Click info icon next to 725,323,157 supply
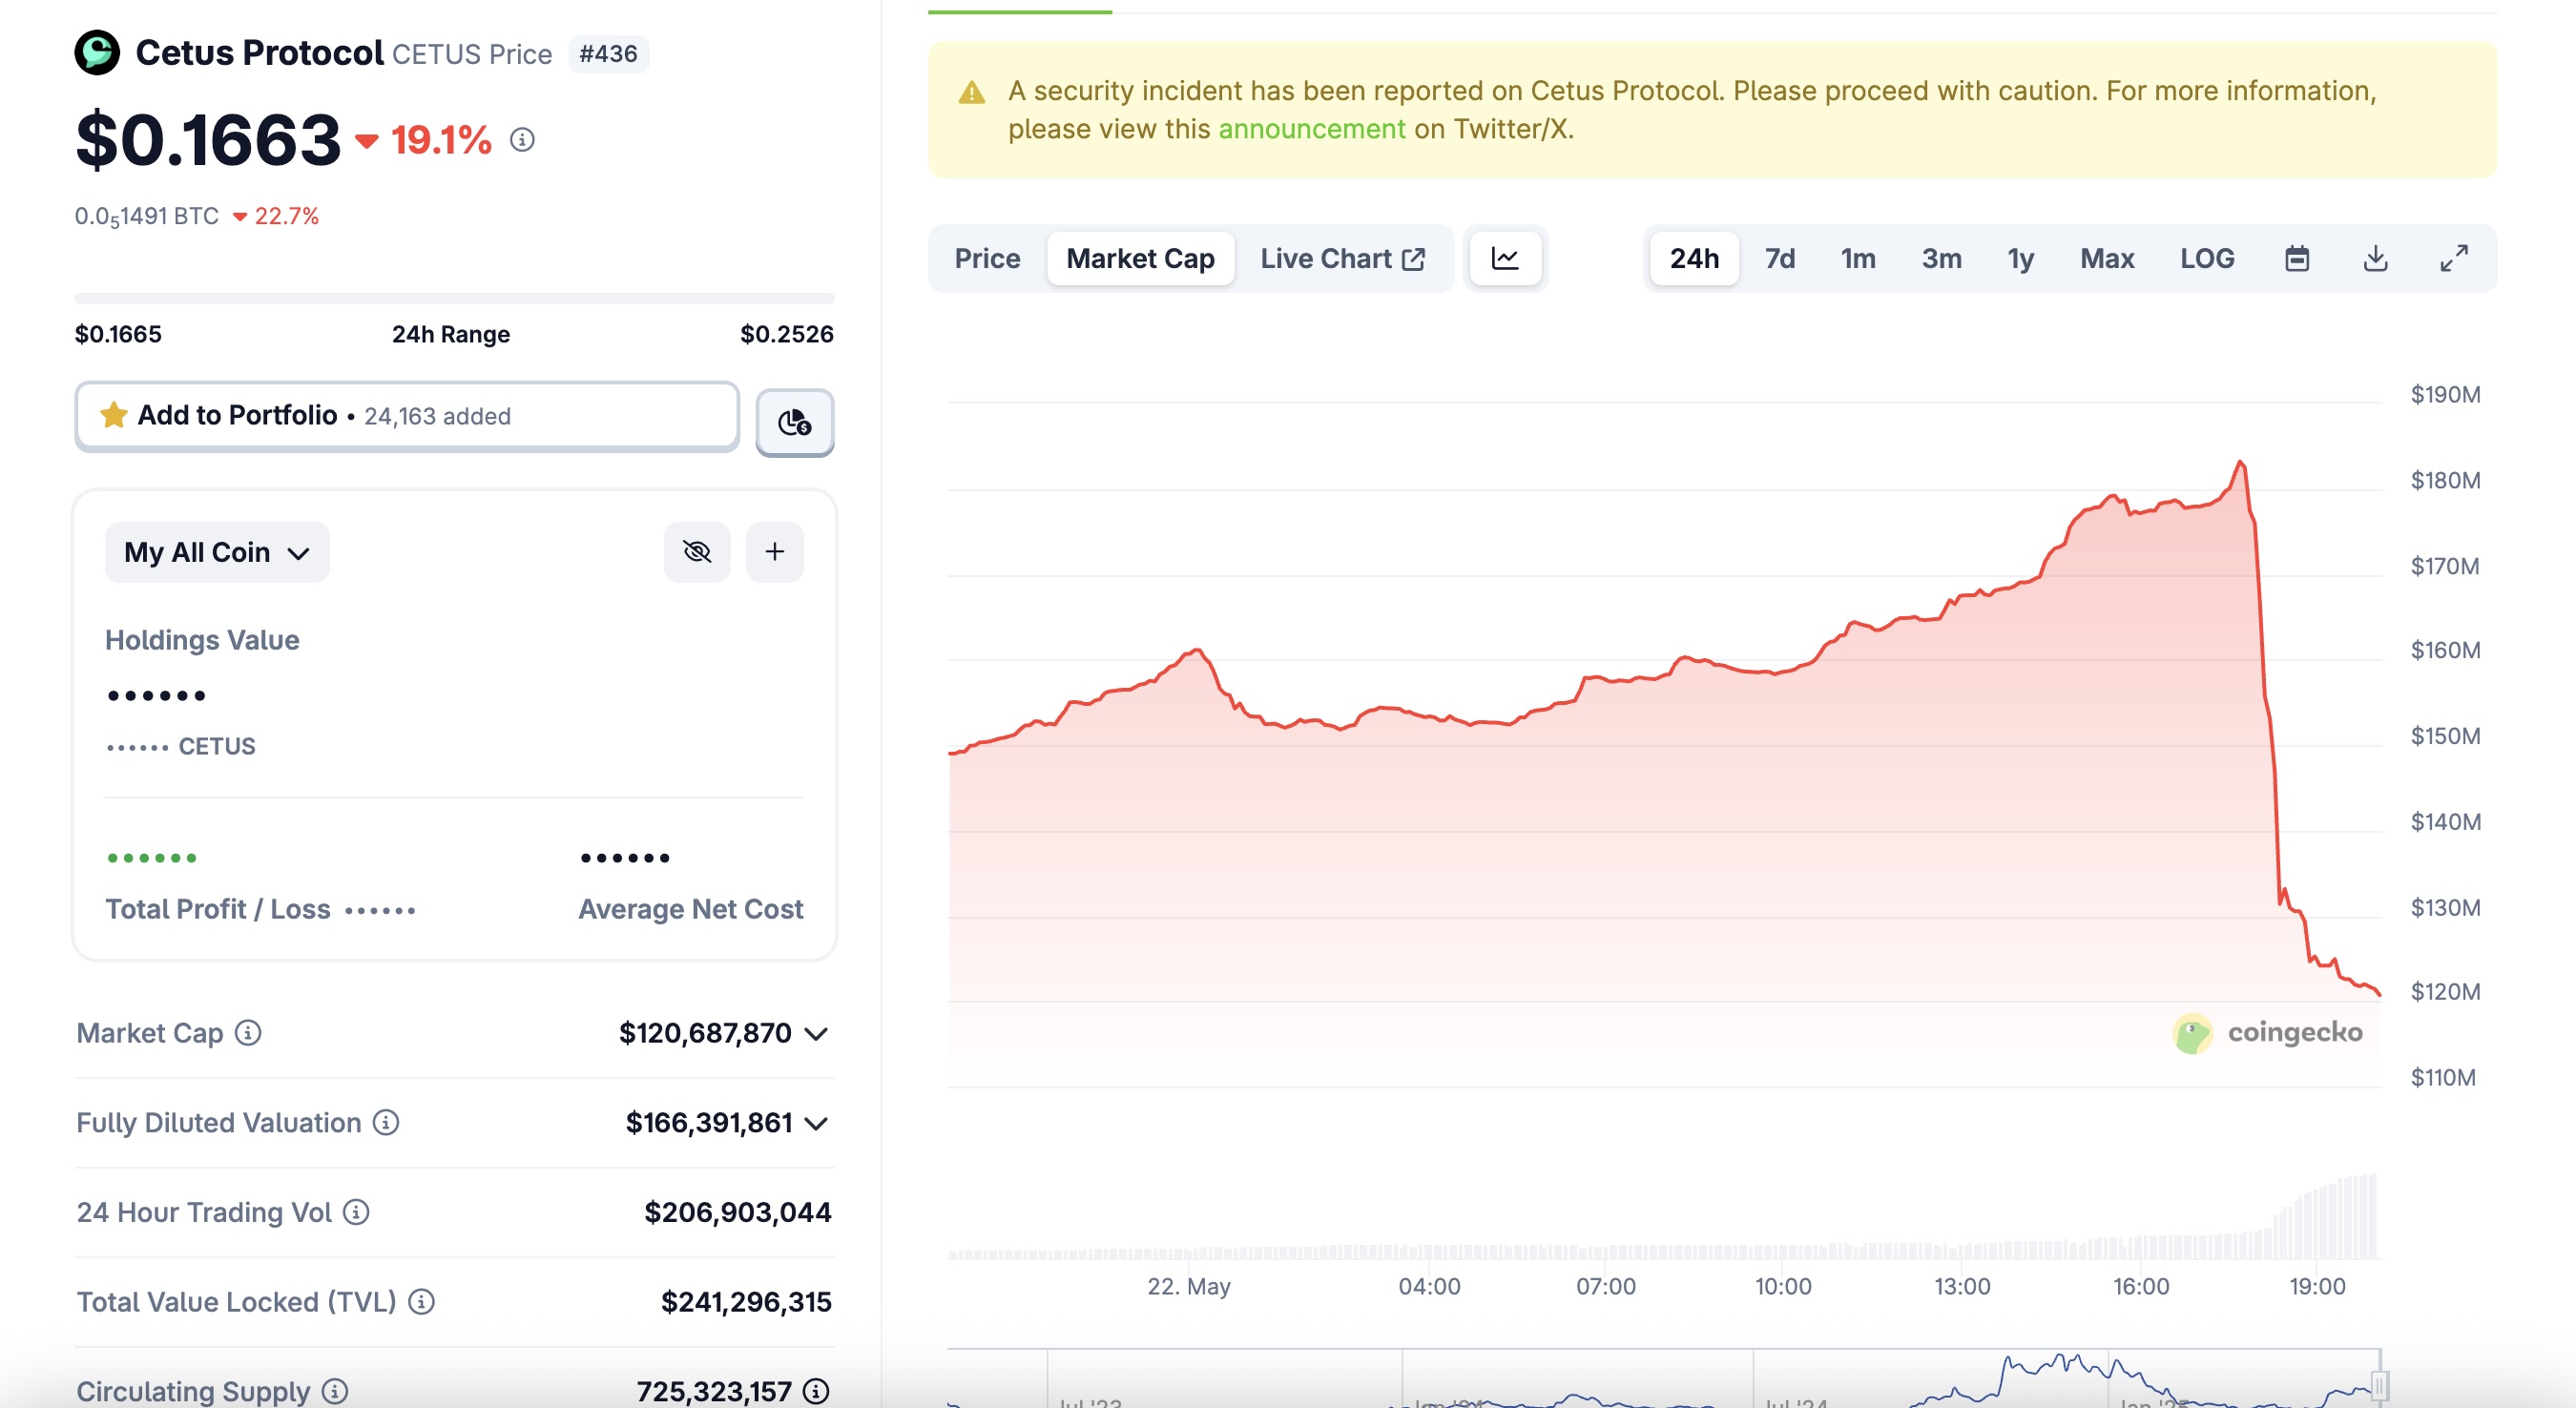The image size is (2576, 1408). (816, 1391)
